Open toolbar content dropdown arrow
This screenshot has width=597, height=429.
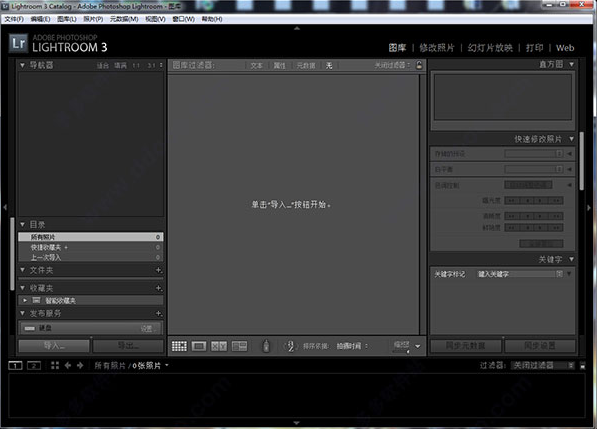click(x=418, y=346)
